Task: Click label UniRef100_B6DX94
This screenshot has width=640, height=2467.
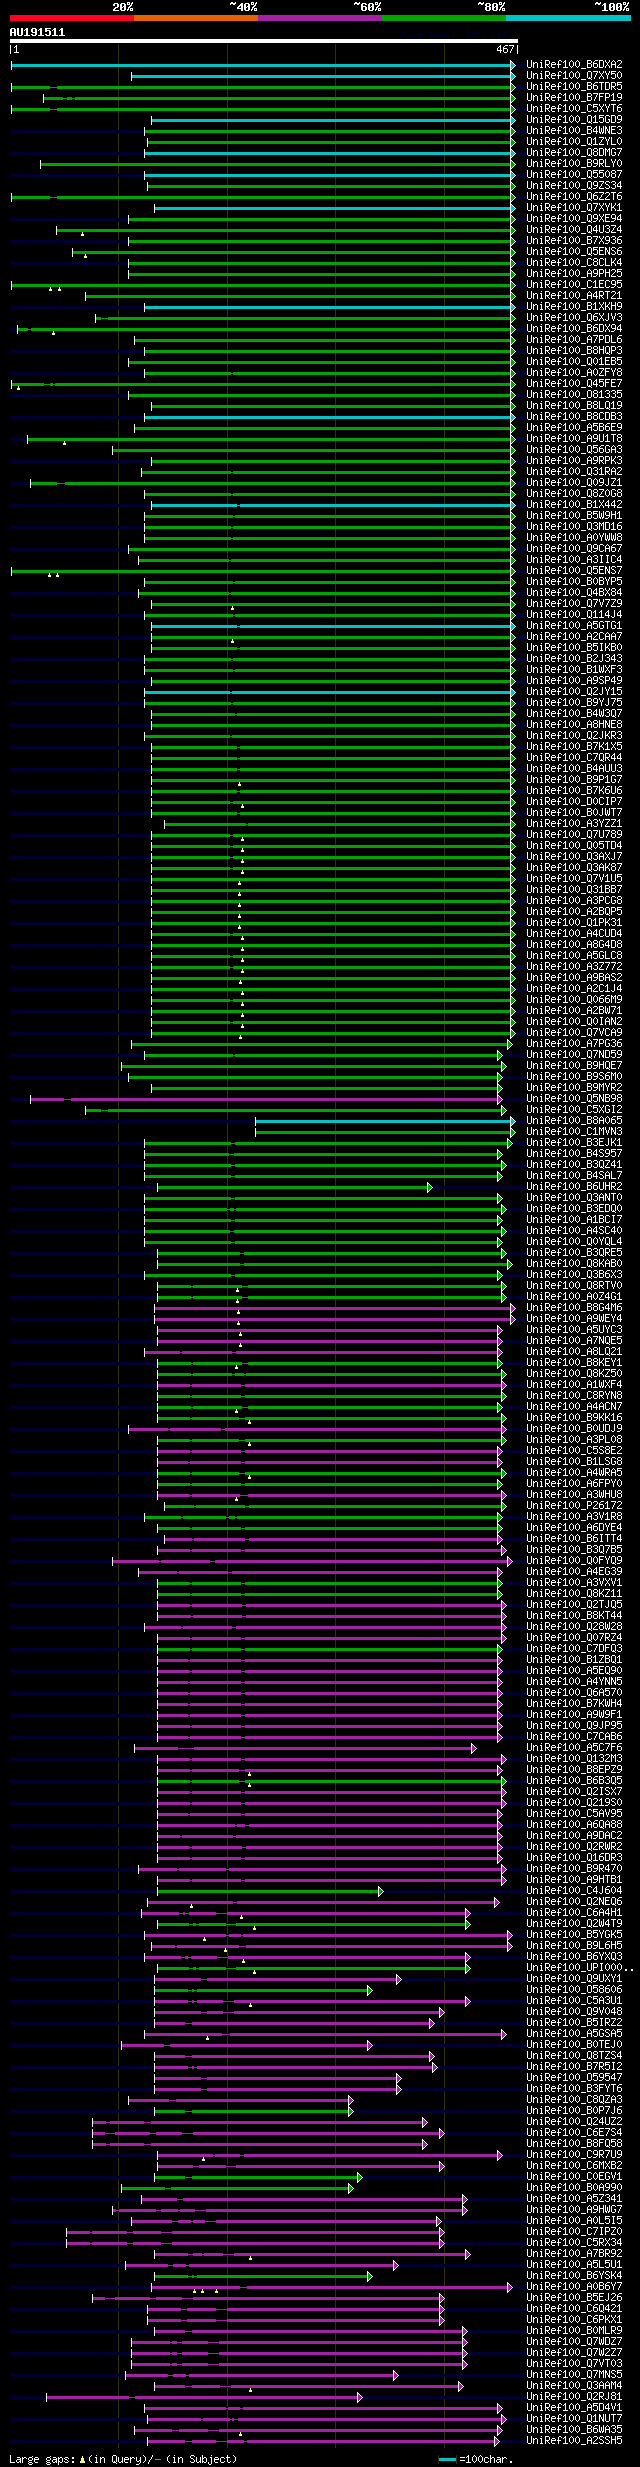Action: coord(574,329)
